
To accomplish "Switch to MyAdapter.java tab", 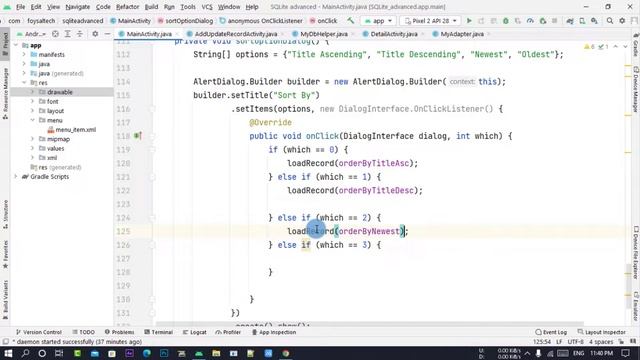I will click(462, 34).
